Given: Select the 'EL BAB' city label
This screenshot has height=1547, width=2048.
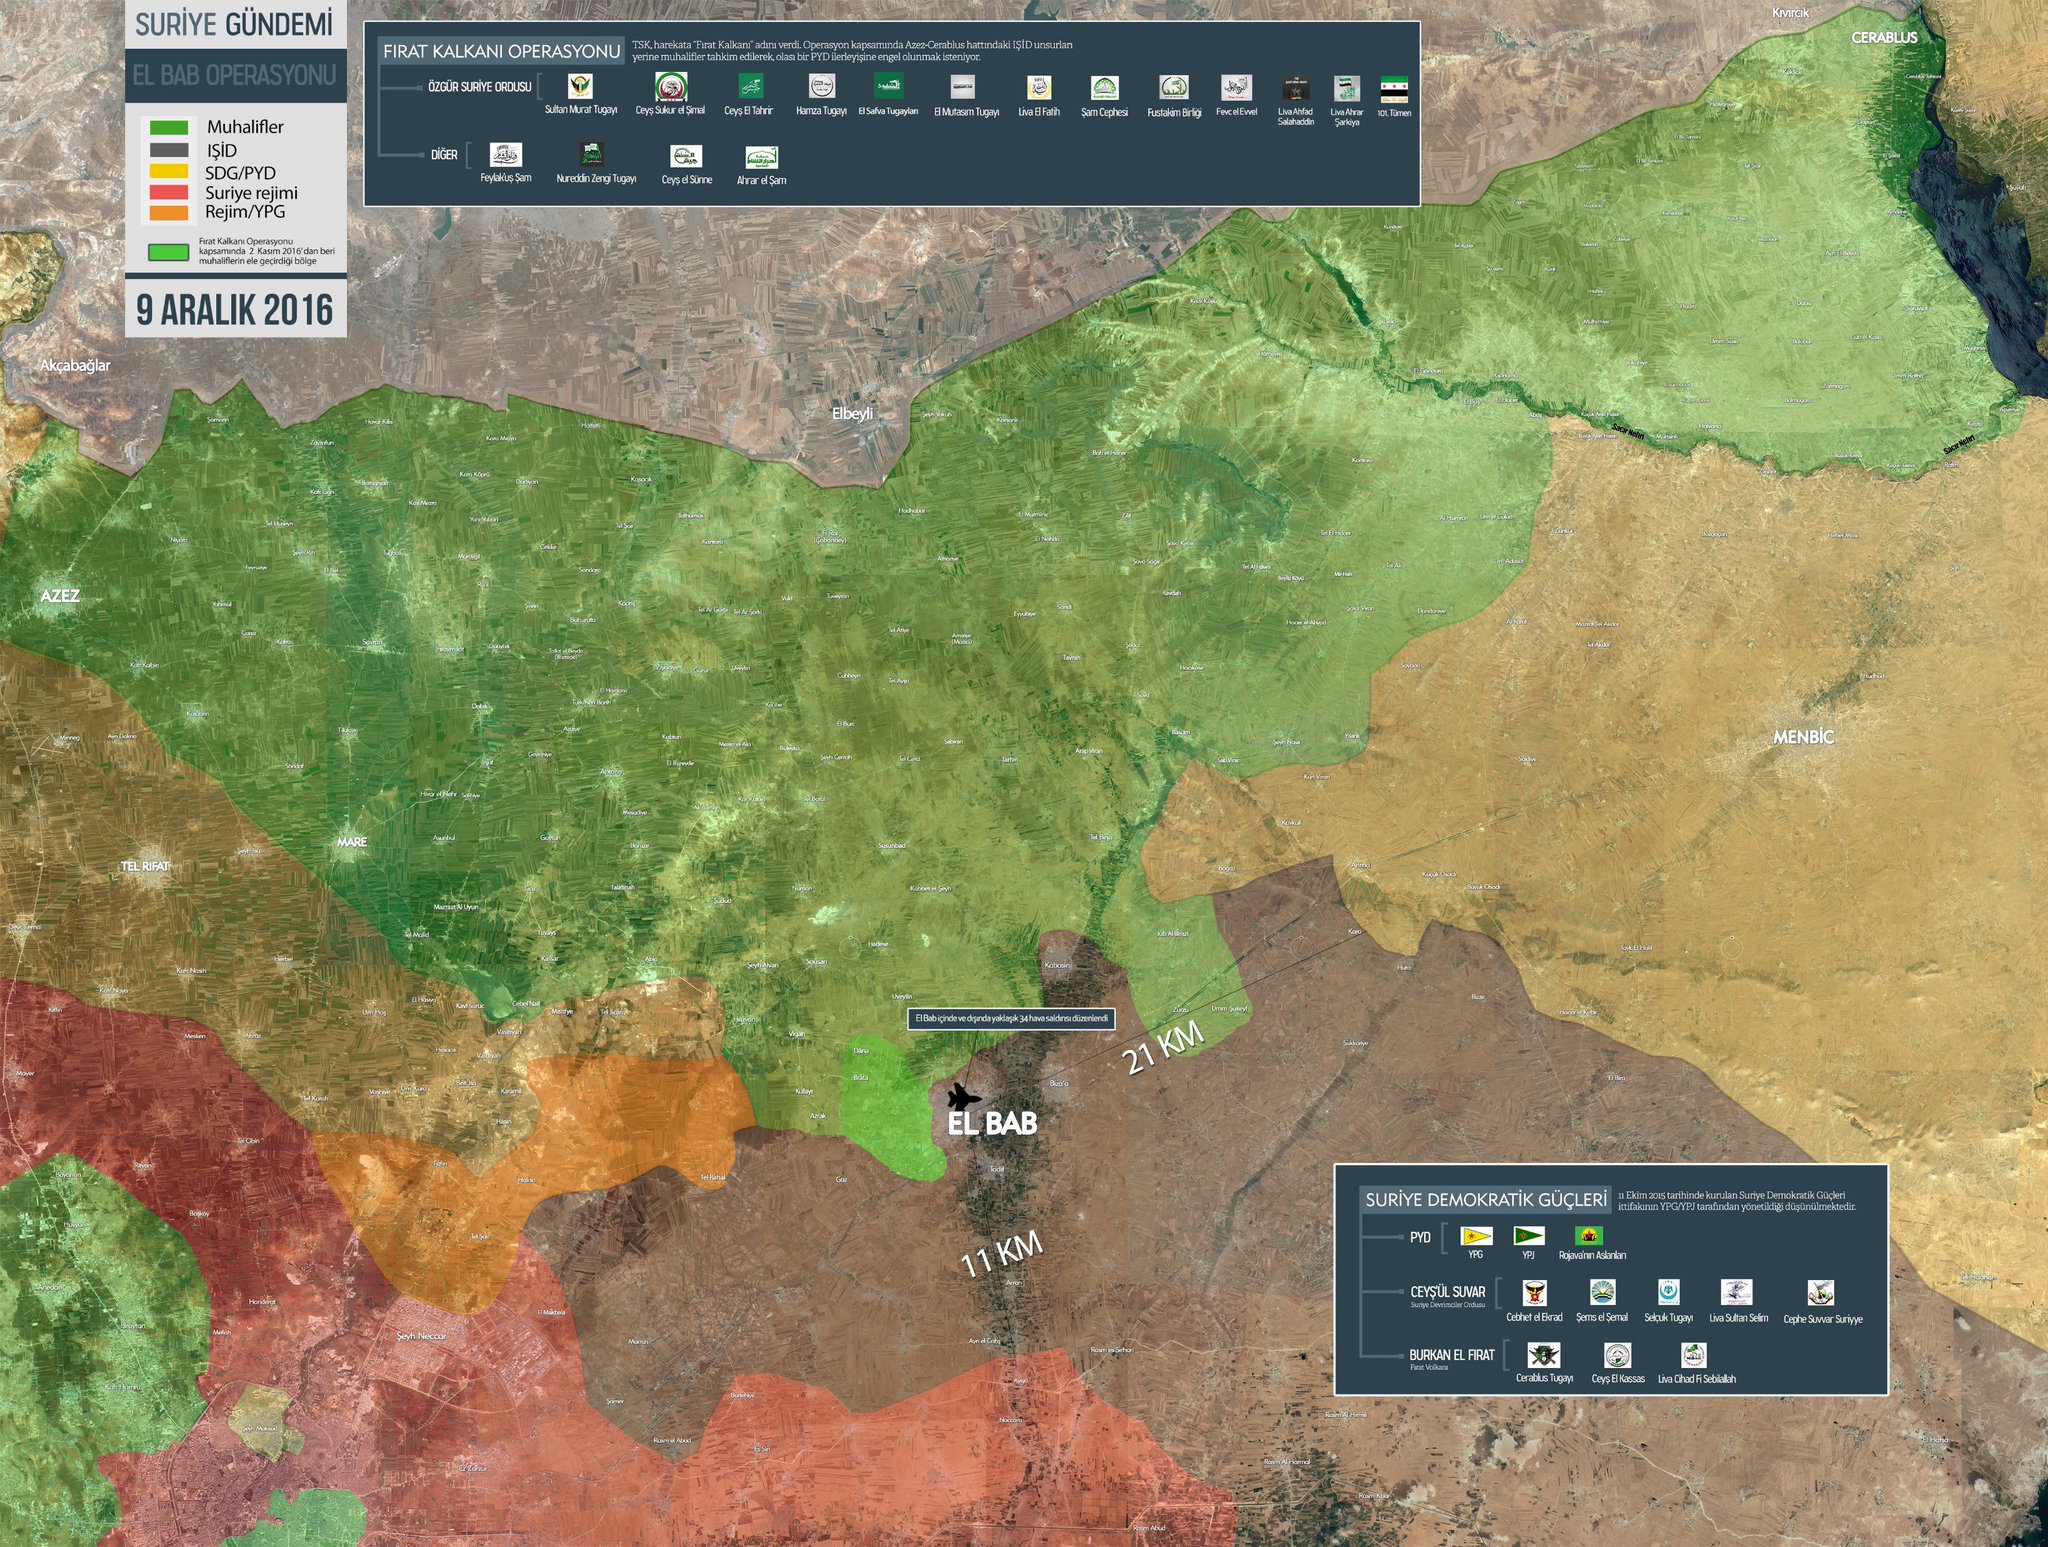Looking at the screenshot, I should (992, 1123).
